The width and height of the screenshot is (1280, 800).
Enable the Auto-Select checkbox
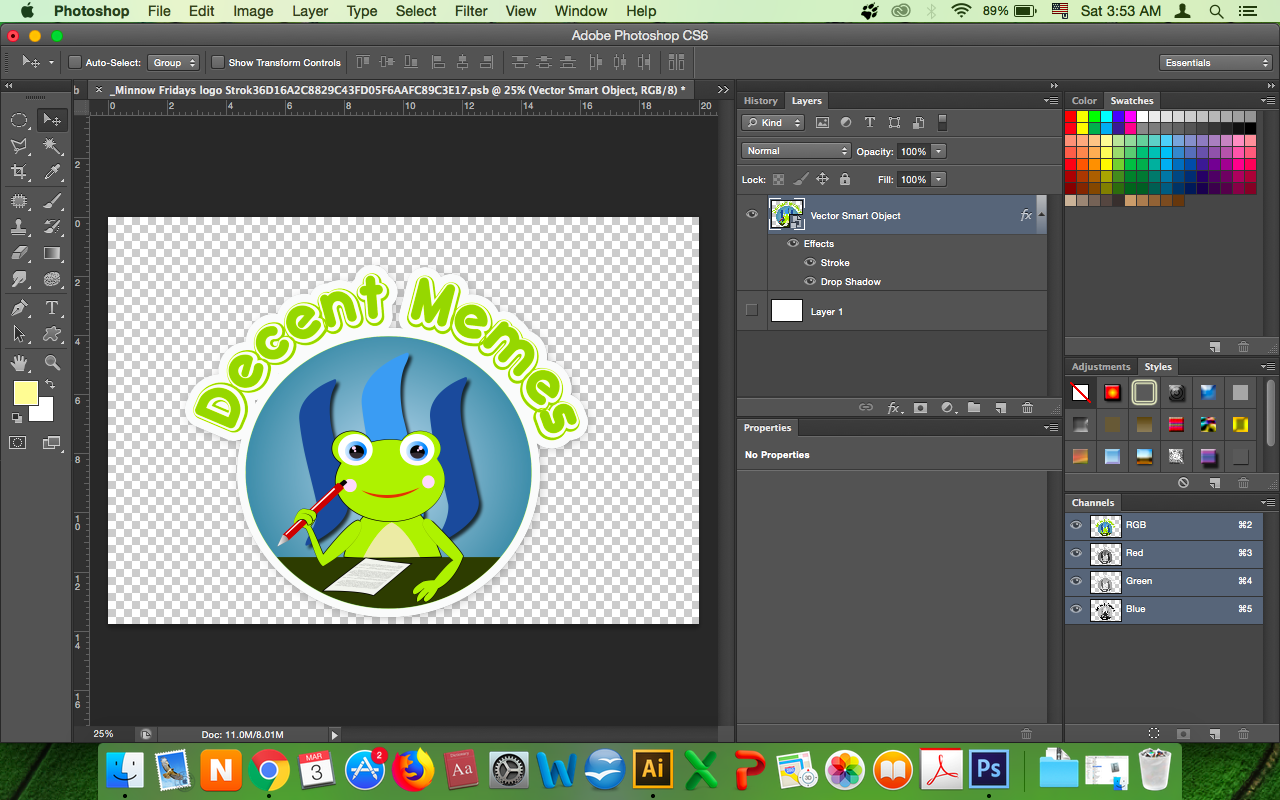pos(74,62)
